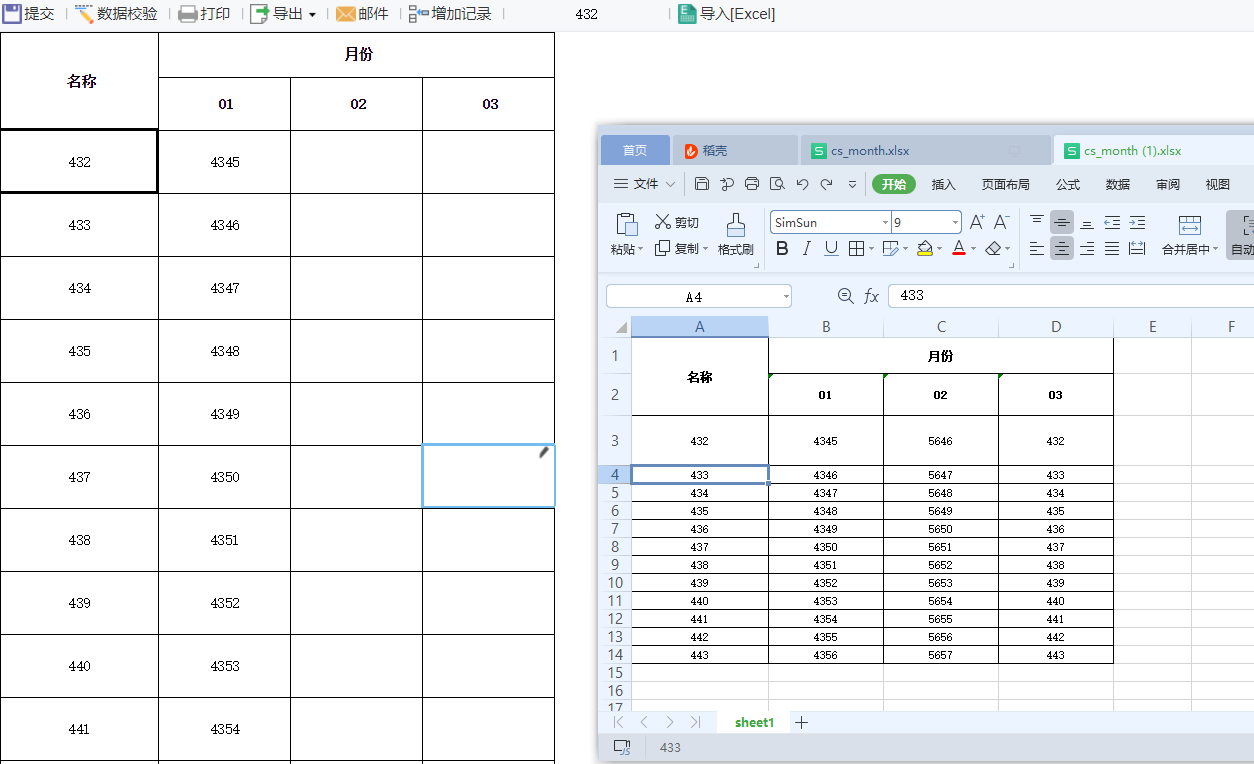Click the clear formatting eraser icon
1254x764 pixels.
tap(993, 248)
